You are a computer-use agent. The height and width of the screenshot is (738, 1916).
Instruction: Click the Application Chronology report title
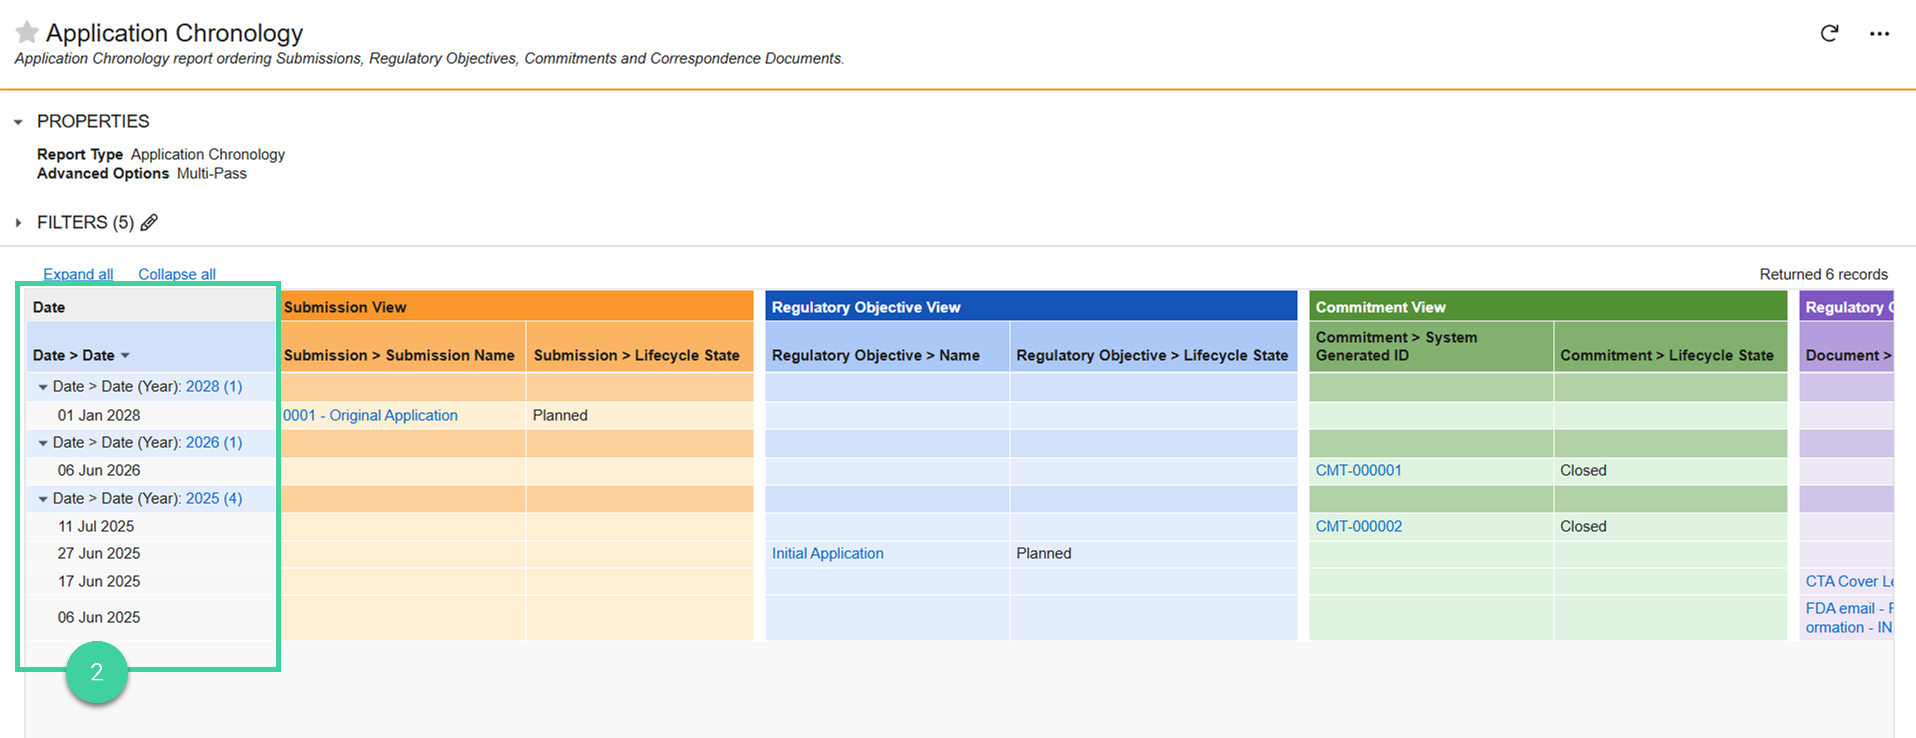[175, 33]
